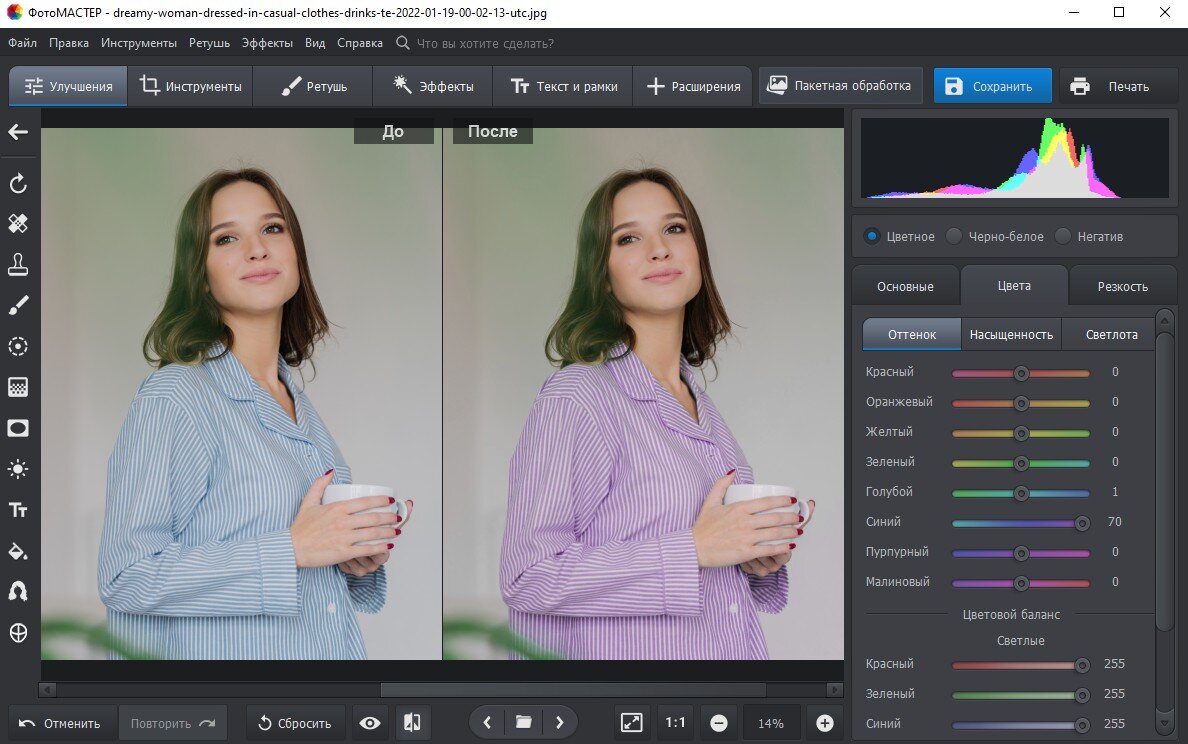Click the search magnifier icon in menu bar
The height and width of the screenshot is (744, 1188).
pyautogui.click(x=403, y=43)
